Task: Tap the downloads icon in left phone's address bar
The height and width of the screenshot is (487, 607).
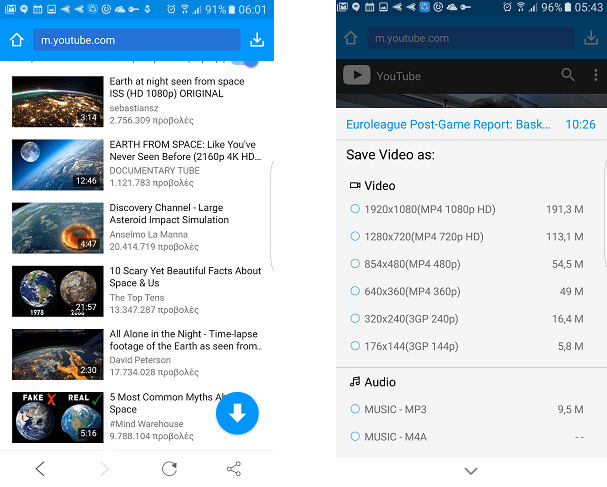Action: [257, 39]
